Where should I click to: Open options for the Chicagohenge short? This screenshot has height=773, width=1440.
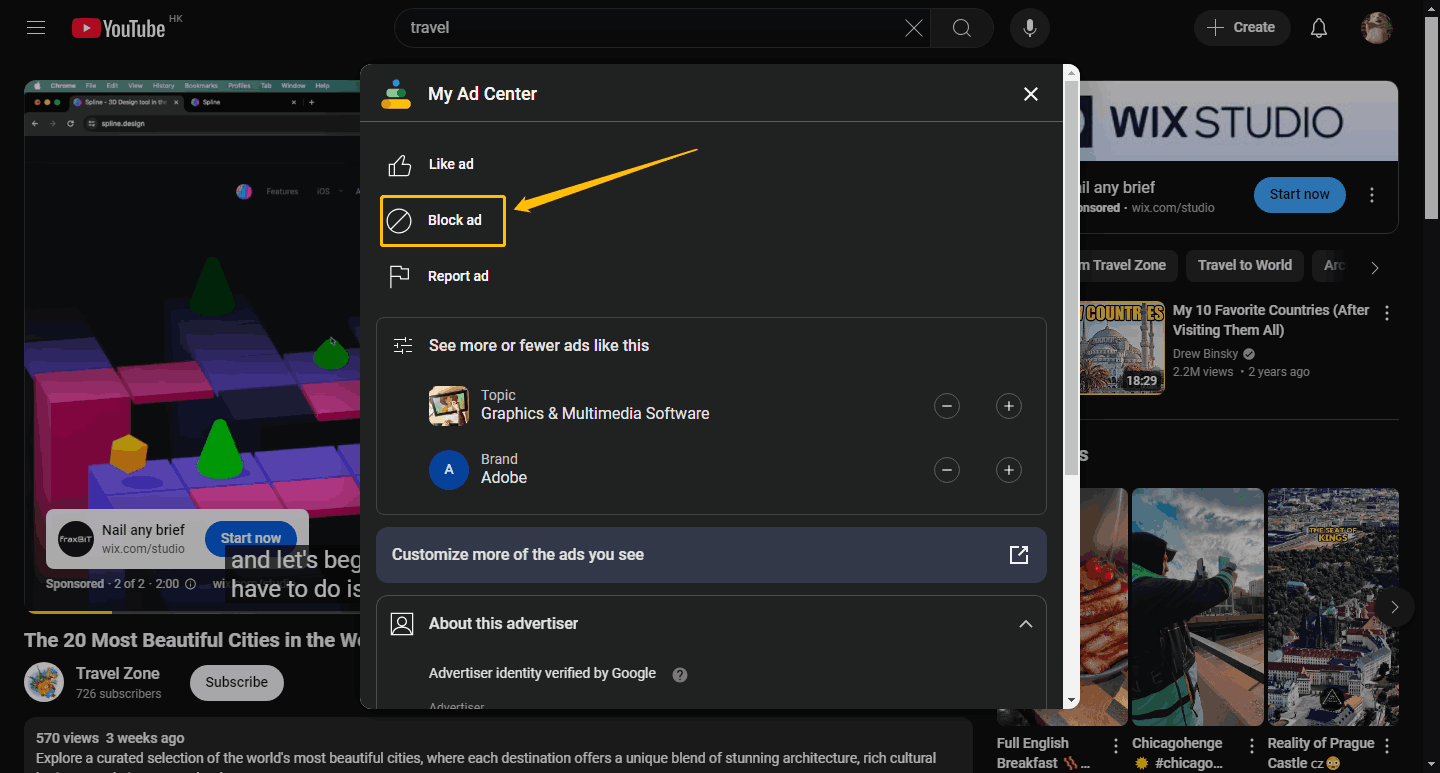pyautogui.click(x=1251, y=746)
